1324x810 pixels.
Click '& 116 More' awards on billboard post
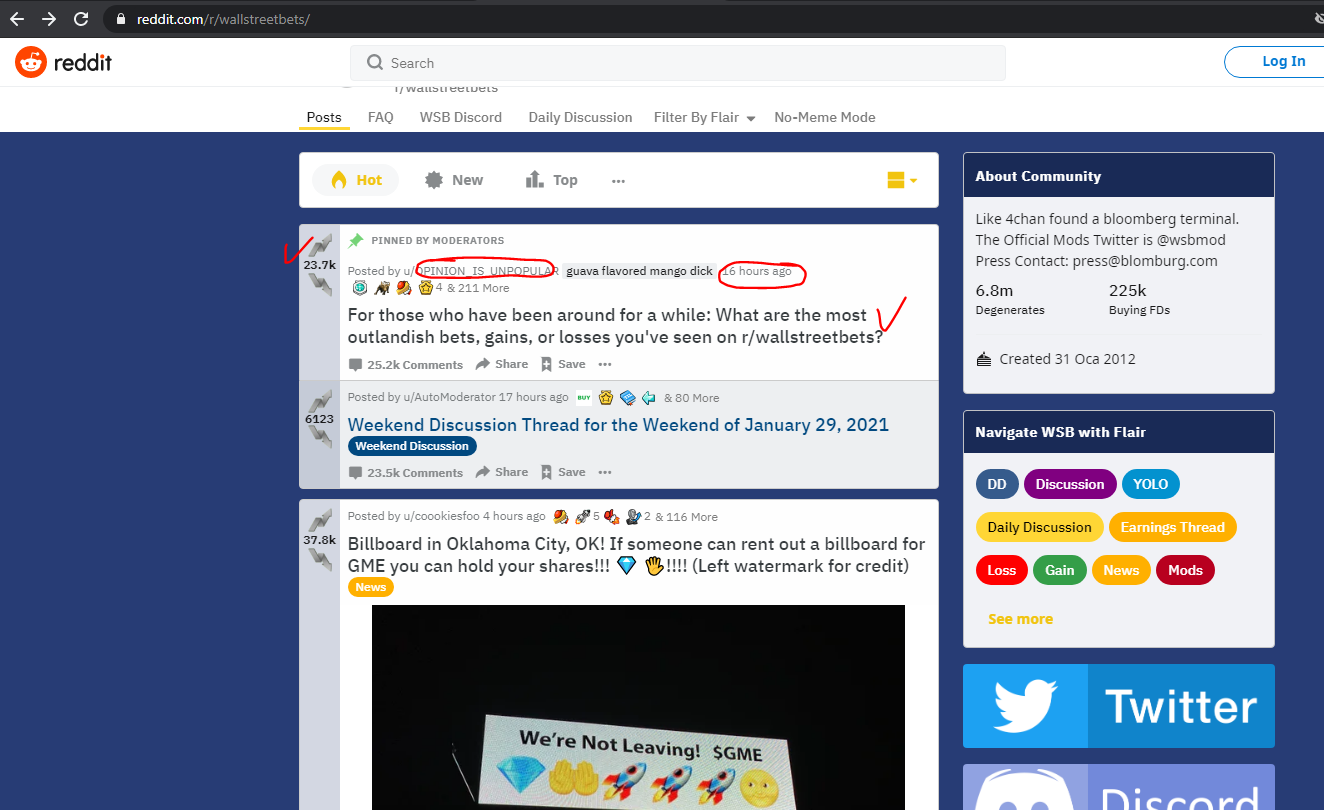(x=686, y=517)
